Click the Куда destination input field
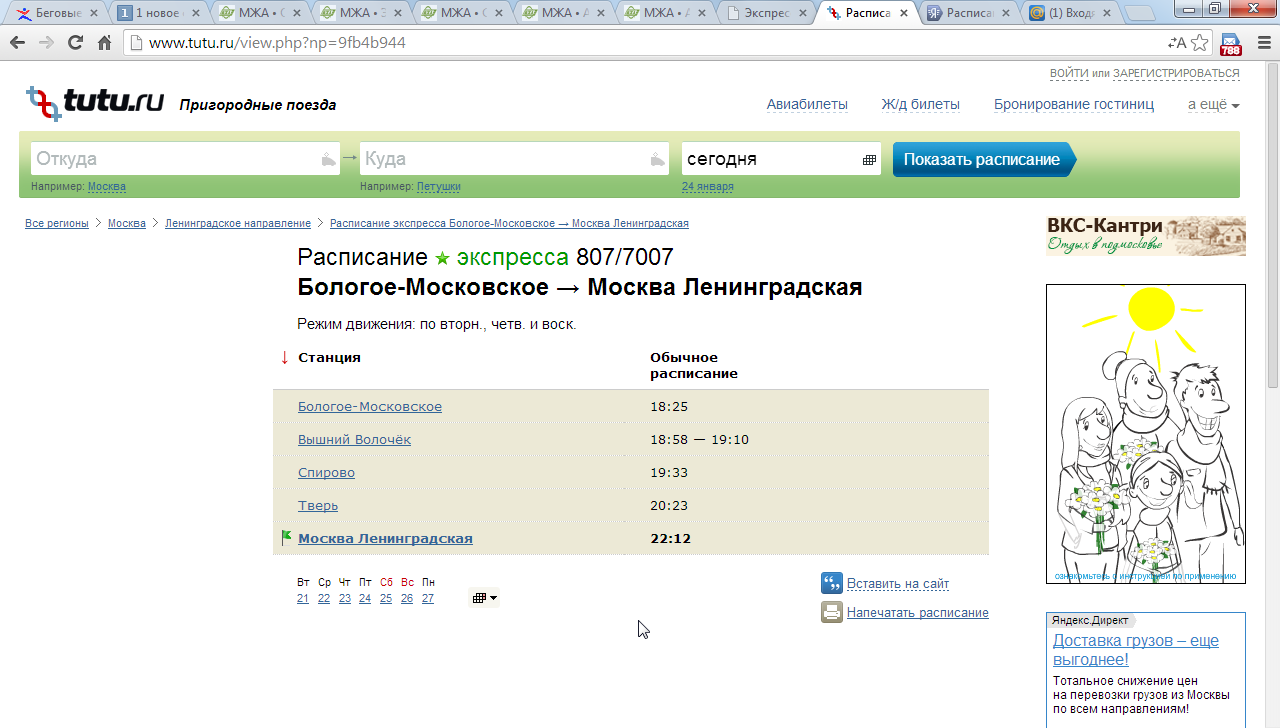 (505, 159)
